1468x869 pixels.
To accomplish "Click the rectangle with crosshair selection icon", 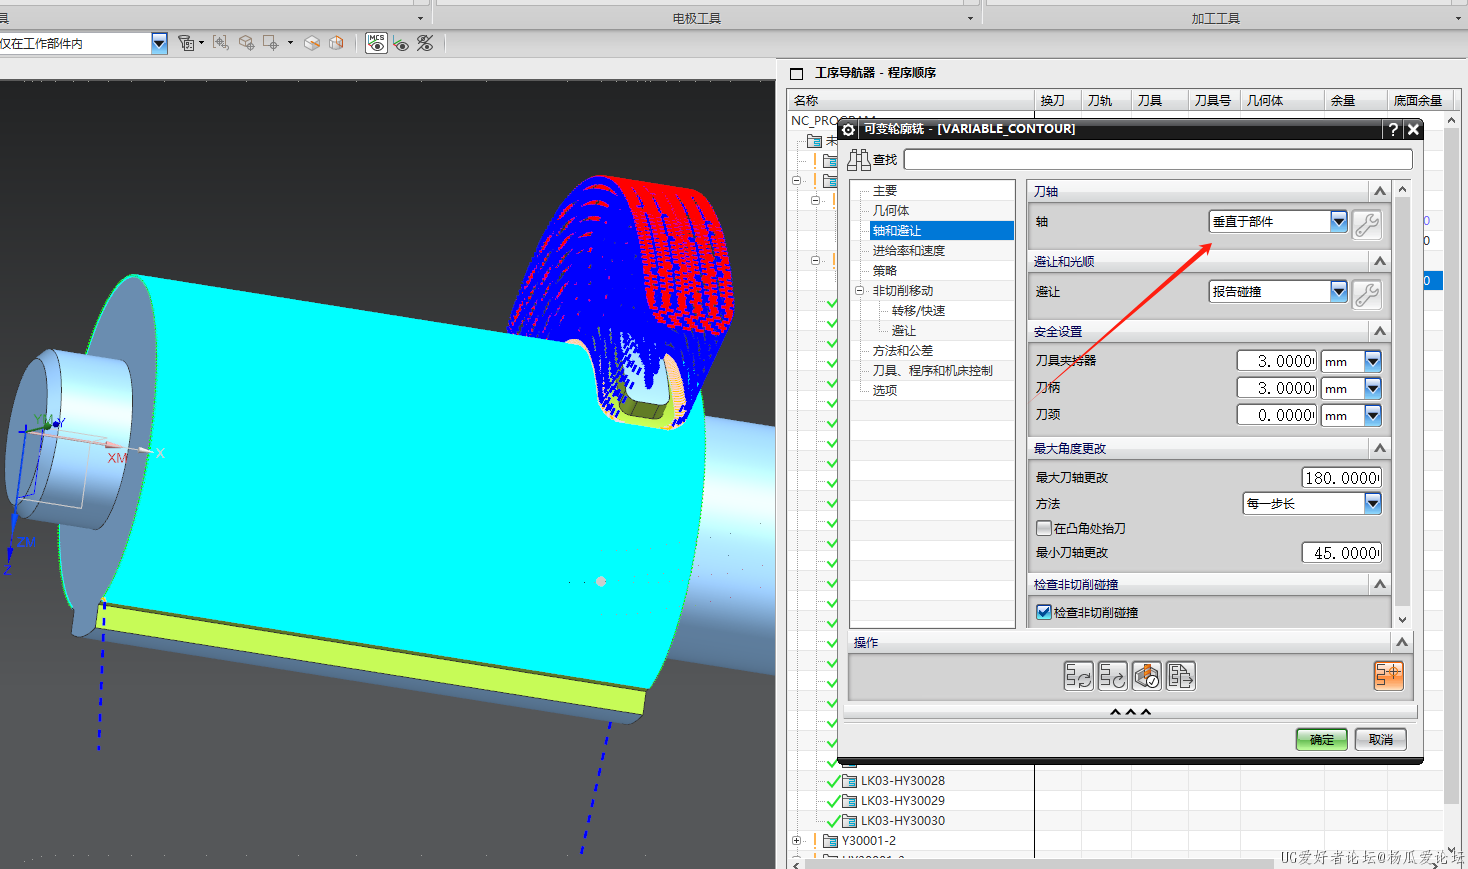I will 270,43.
